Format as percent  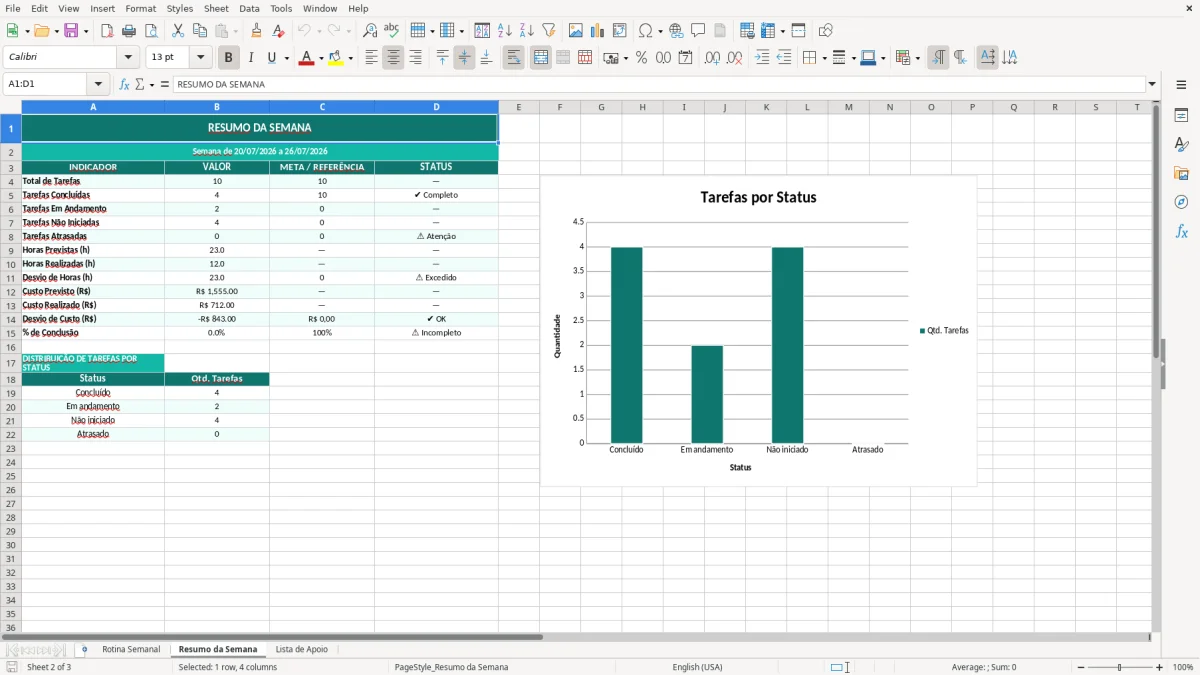(x=642, y=58)
